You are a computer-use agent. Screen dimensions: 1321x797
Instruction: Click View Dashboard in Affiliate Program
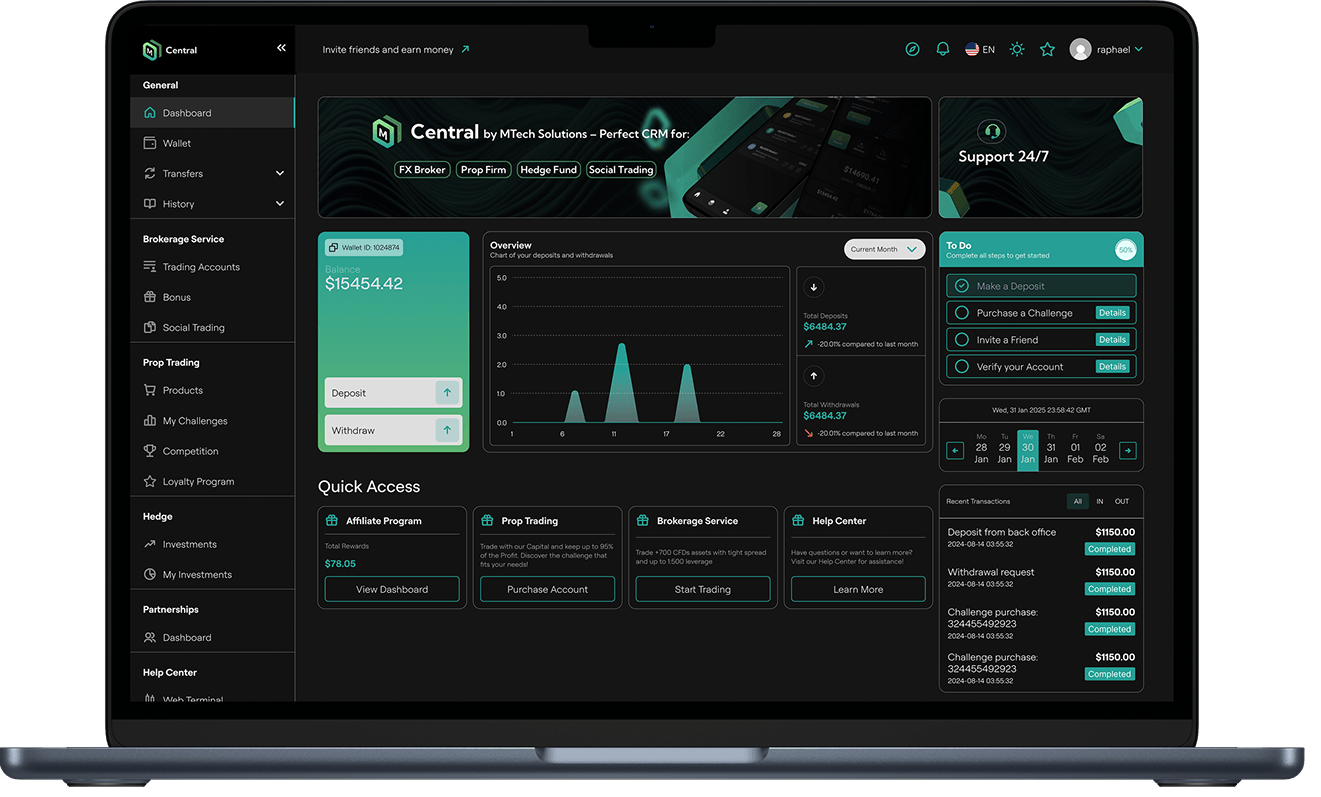[392, 589]
